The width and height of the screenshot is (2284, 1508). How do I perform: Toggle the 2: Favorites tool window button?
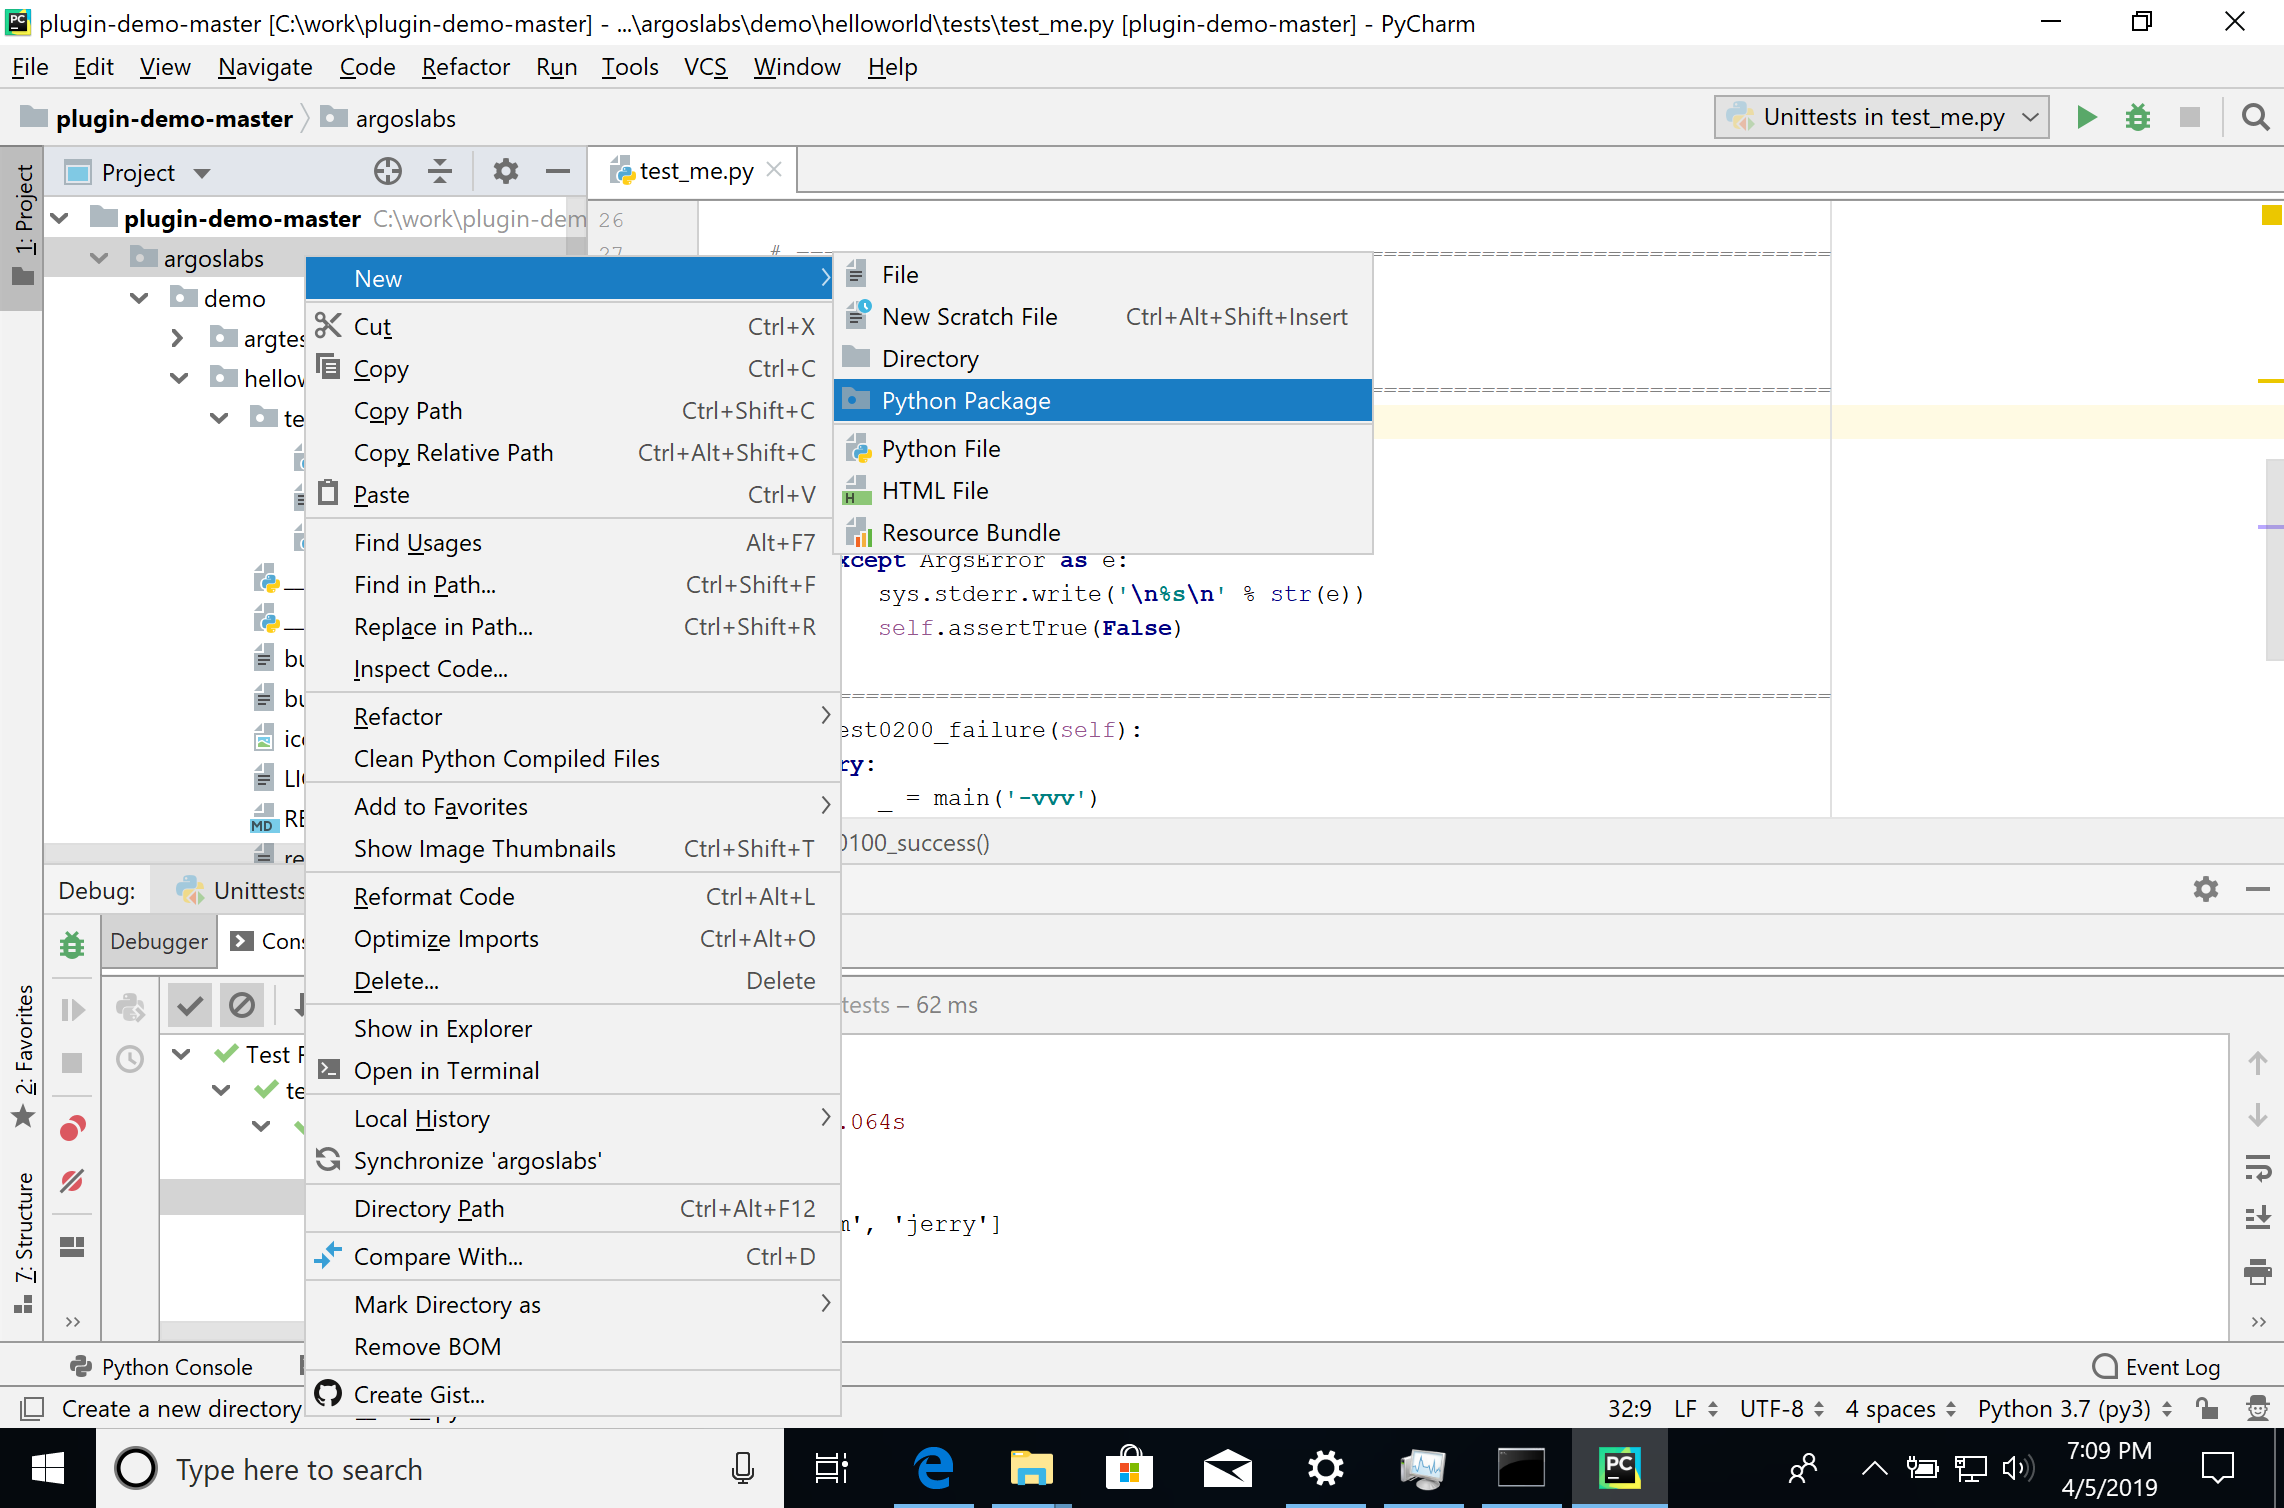click(22, 1056)
